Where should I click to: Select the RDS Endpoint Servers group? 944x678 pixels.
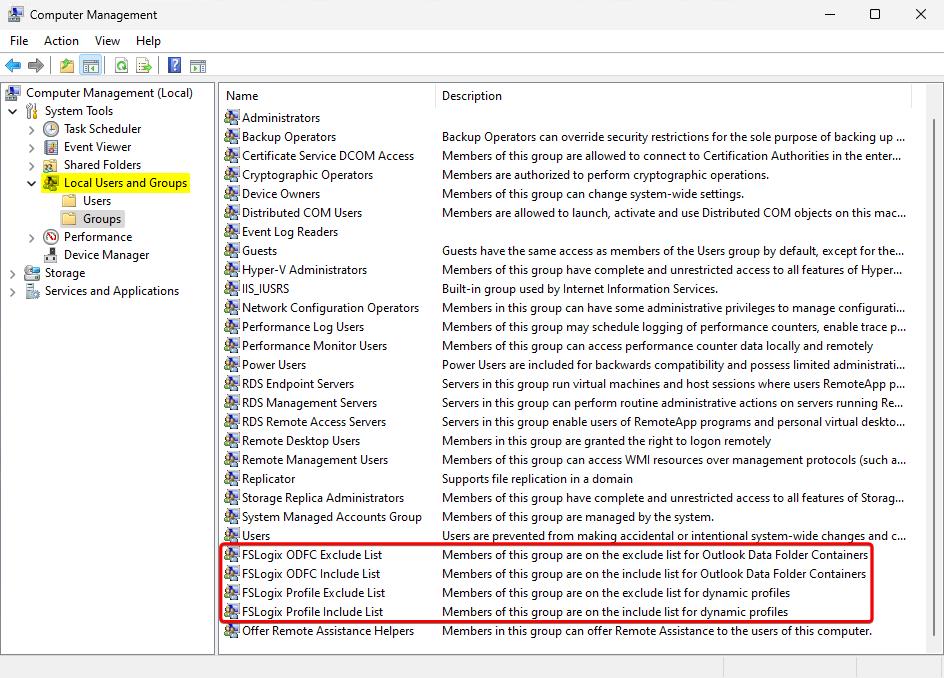point(298,384)
